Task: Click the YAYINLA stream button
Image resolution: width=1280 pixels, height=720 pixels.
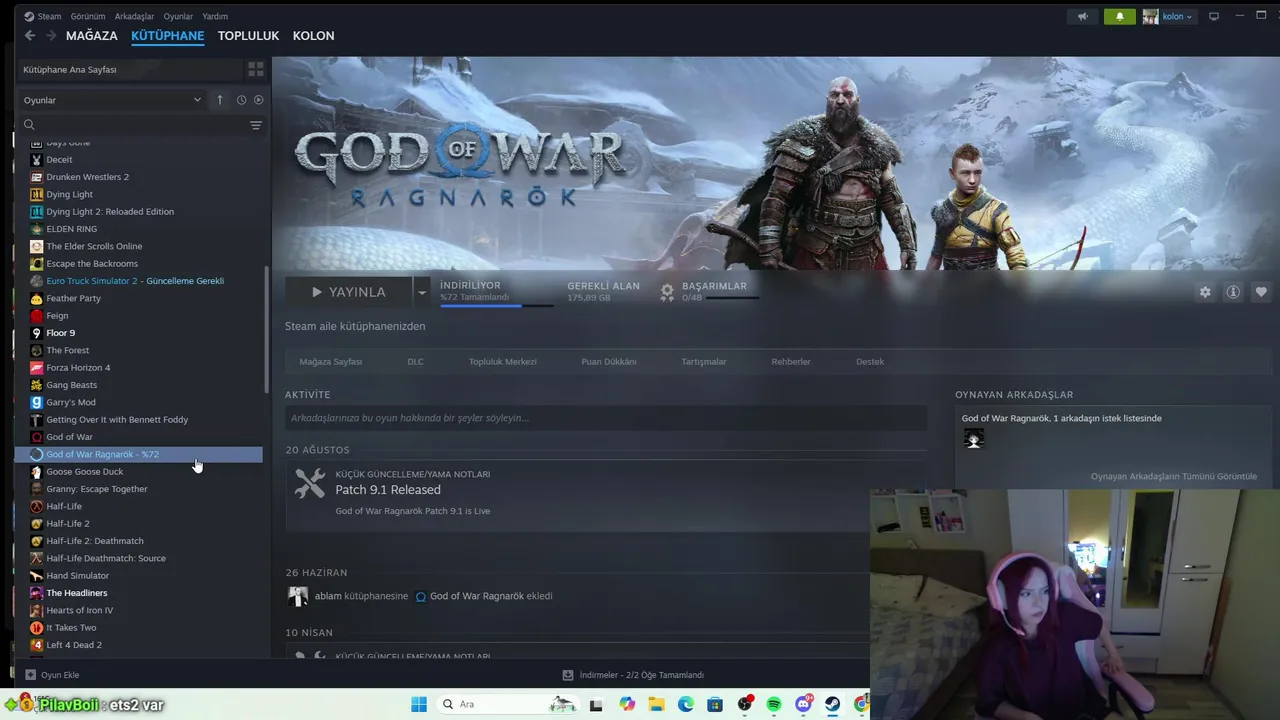Action: pyautogui.click(x=348, y=292)
